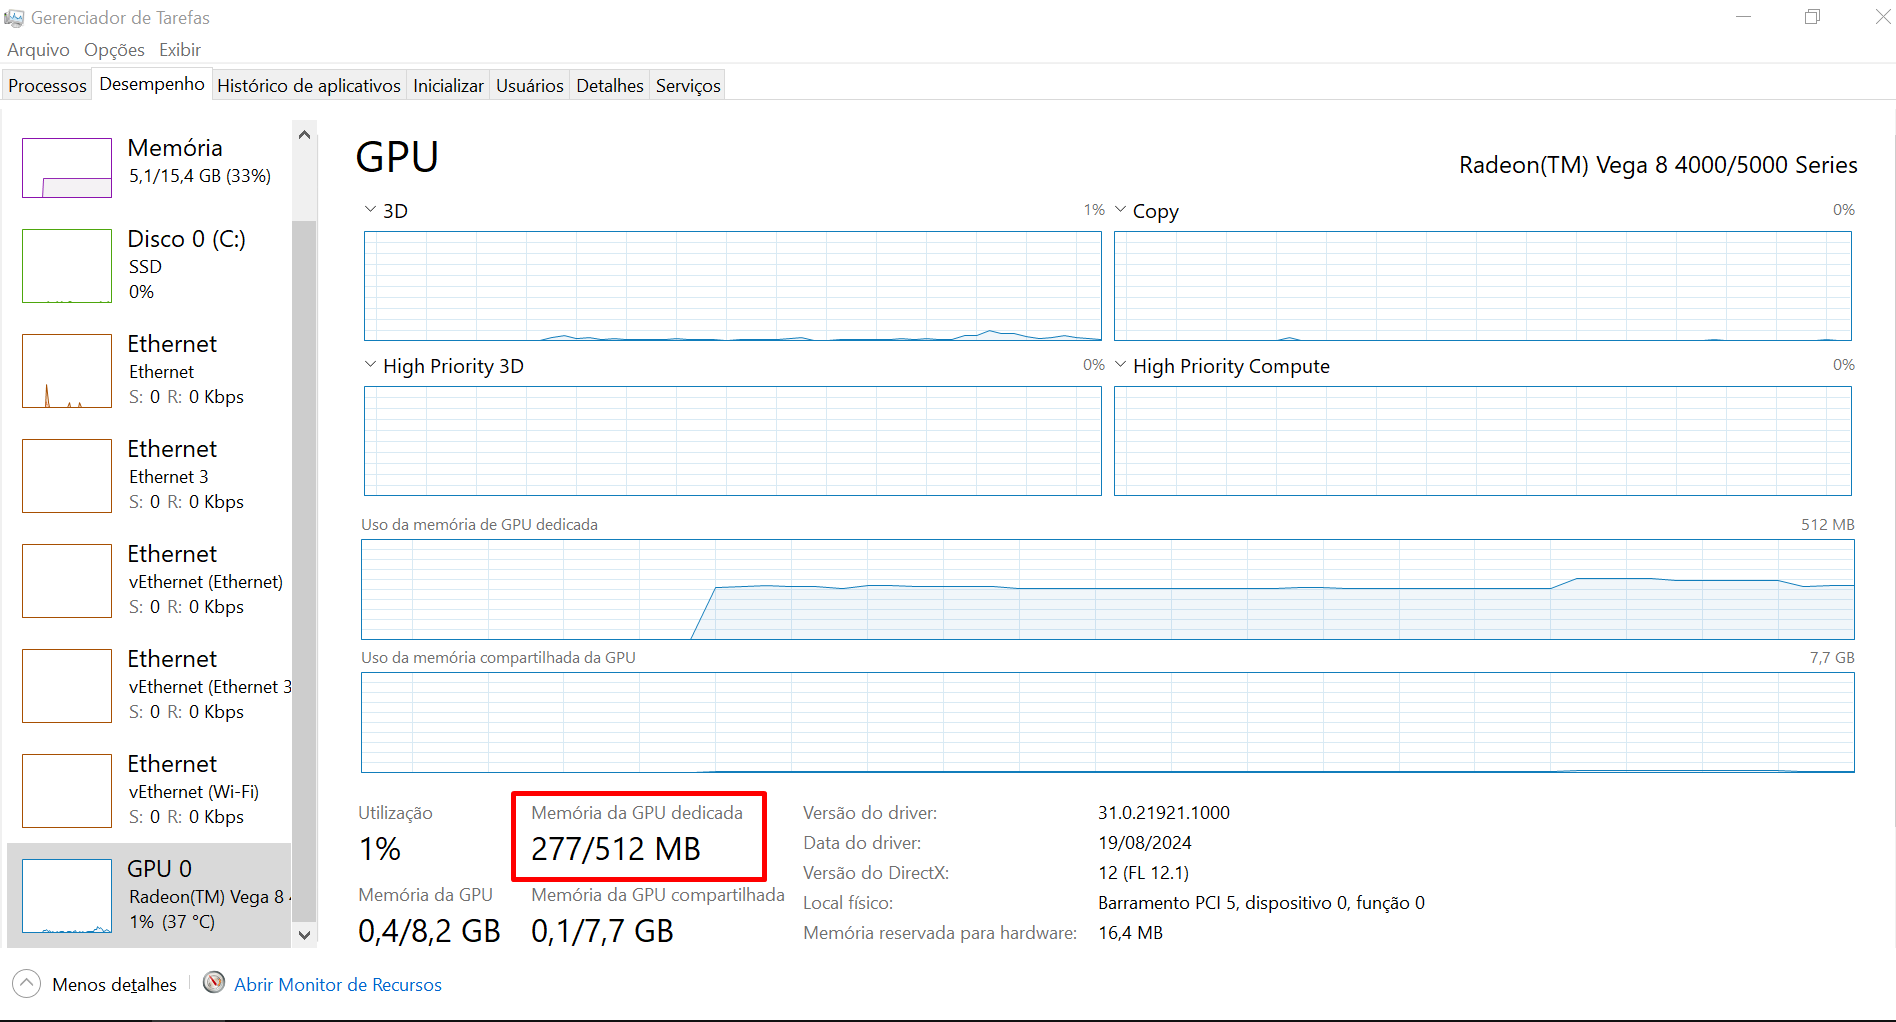Open Abrir Monitor de Recursos link

tap(338, 985)
